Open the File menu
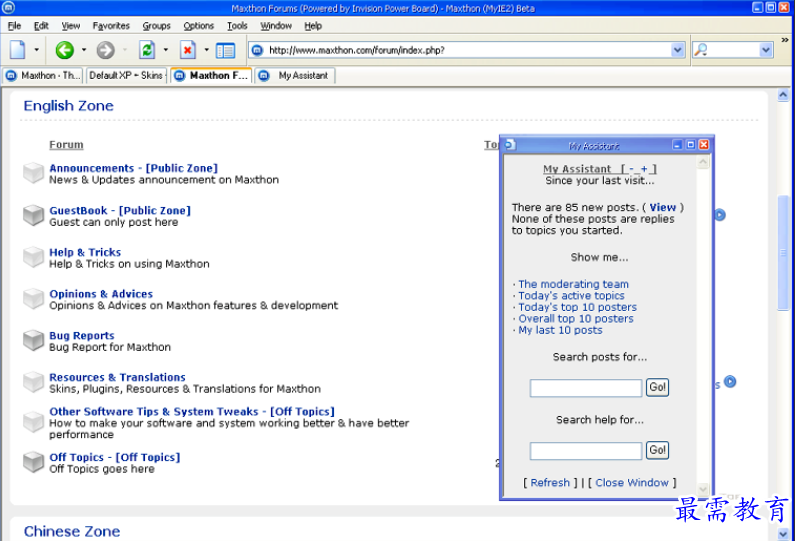Viewport: 797px width, 541px height. 14,25
